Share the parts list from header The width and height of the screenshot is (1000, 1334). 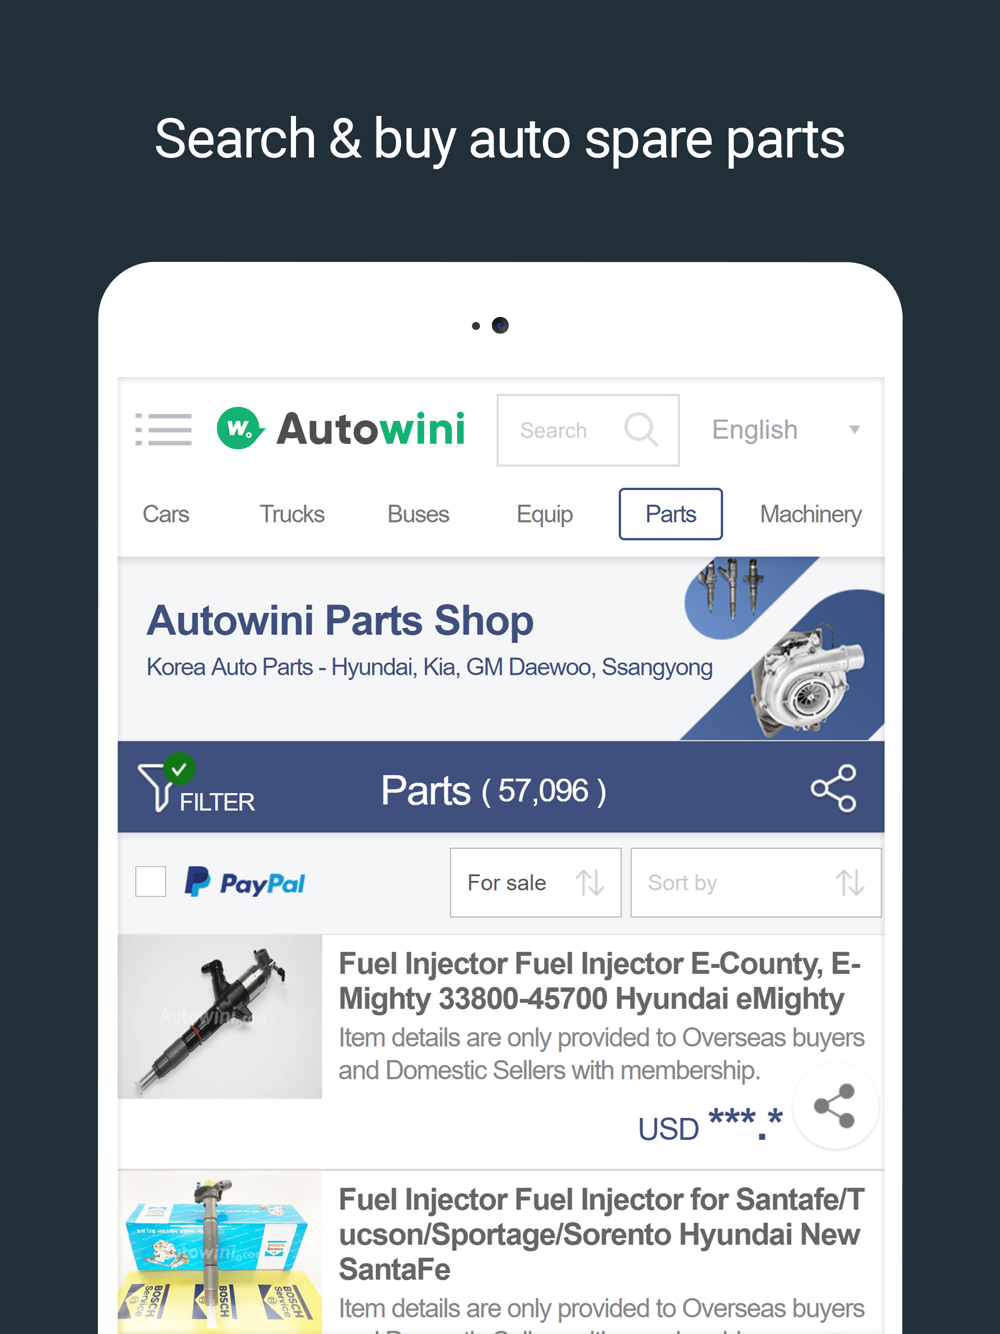[x=833, y=788]
